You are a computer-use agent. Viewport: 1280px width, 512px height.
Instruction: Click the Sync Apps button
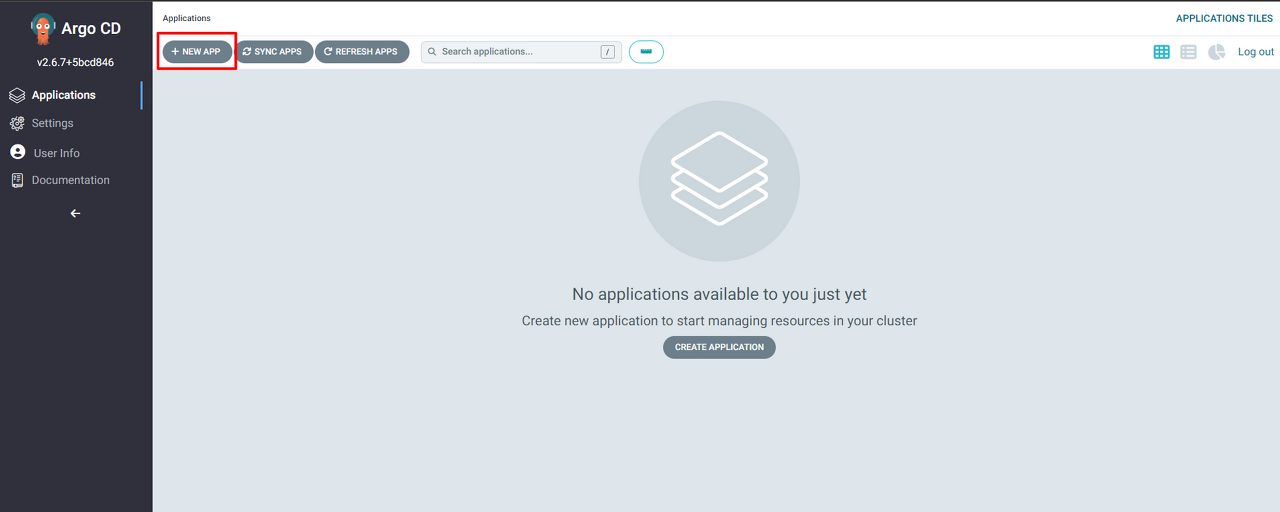pos(274,51)
